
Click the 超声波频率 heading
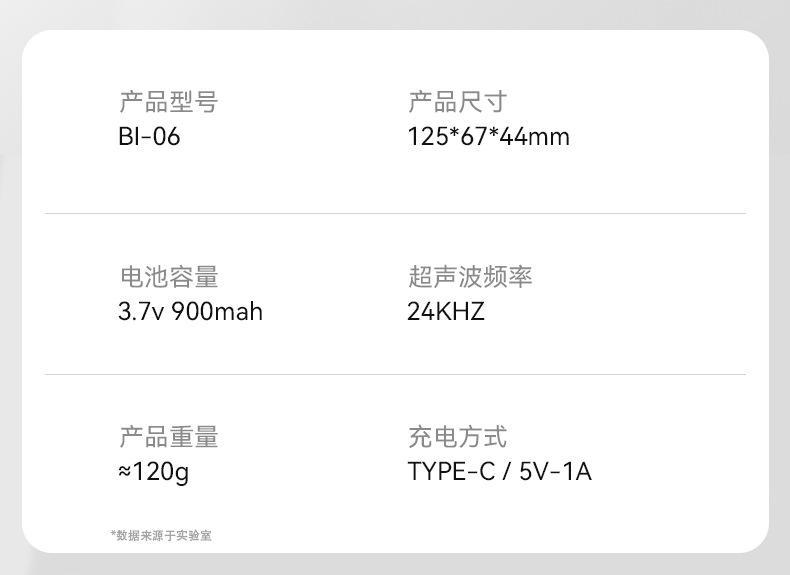(x=470, y=277)
